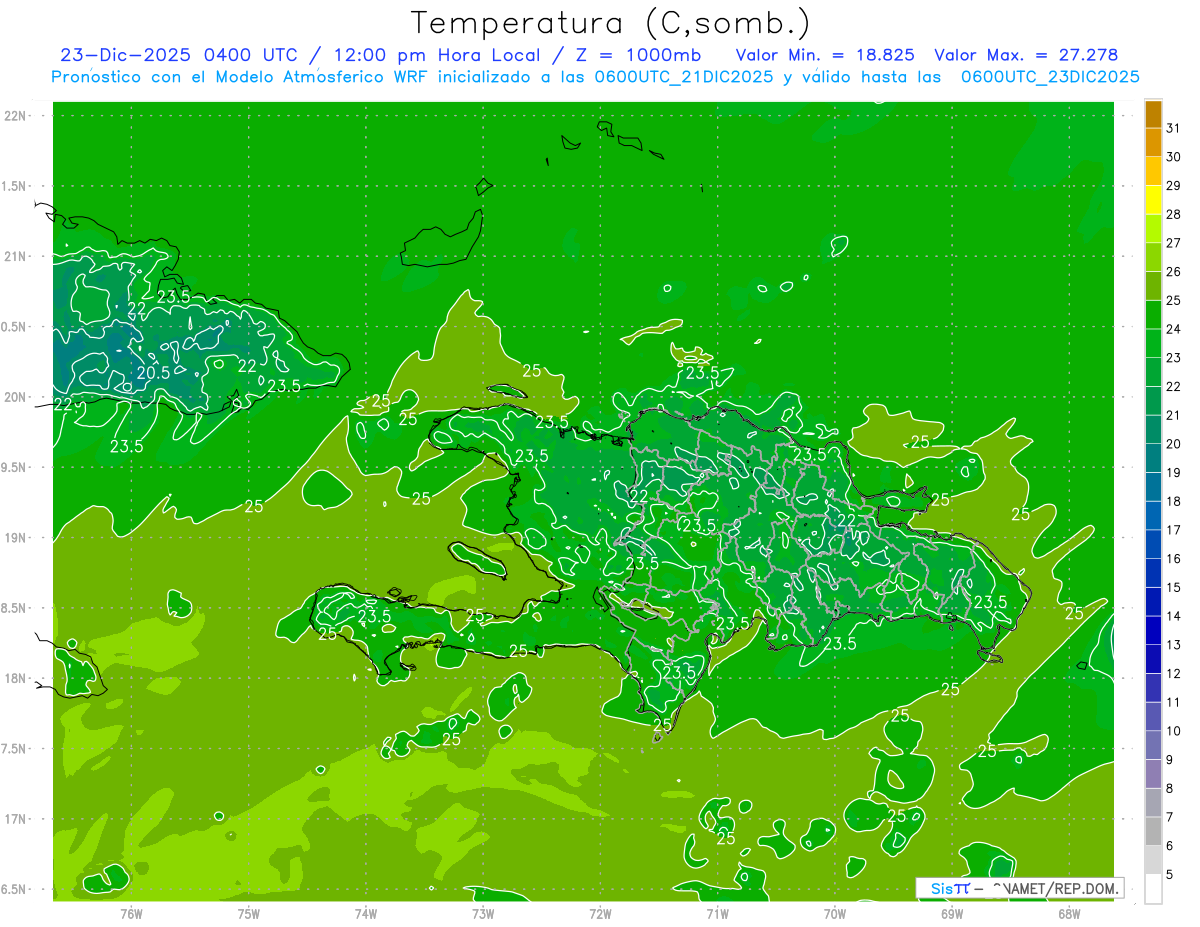The image size is (1200, 927).
Task: Click the '69W' longitude axis label
Action: [952, 914]
